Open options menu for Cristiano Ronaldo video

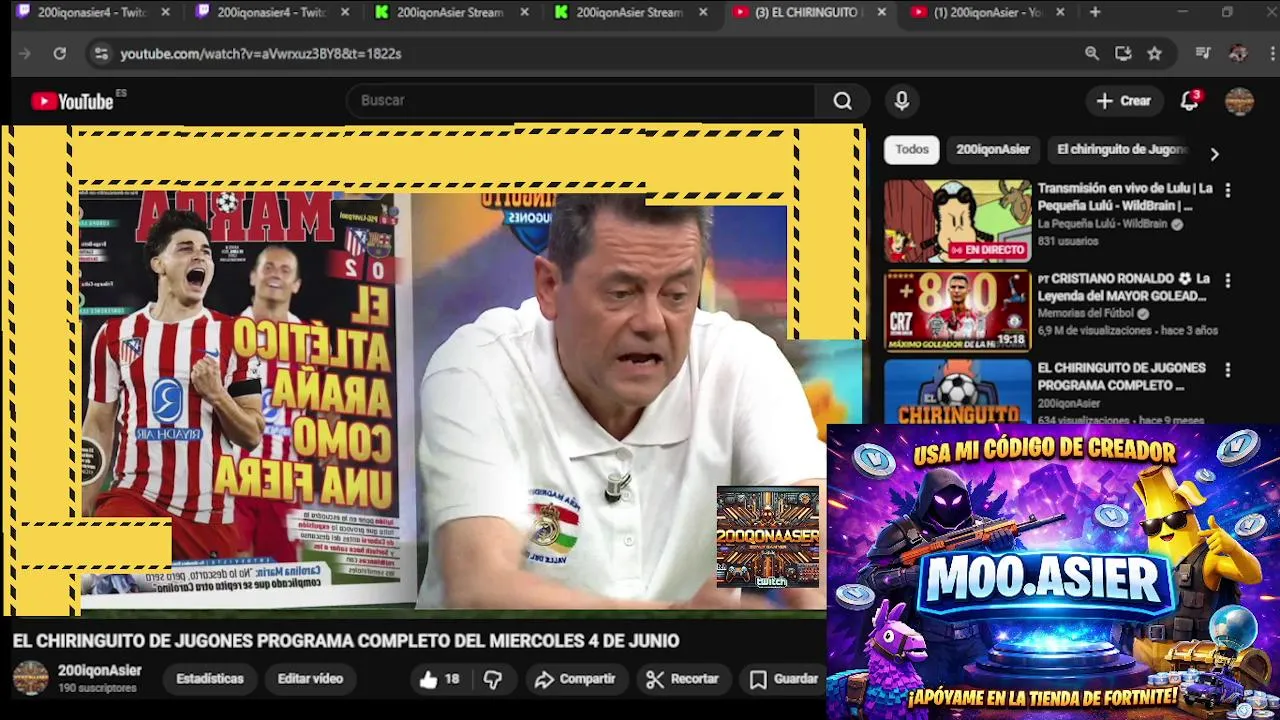[1228, 280]
